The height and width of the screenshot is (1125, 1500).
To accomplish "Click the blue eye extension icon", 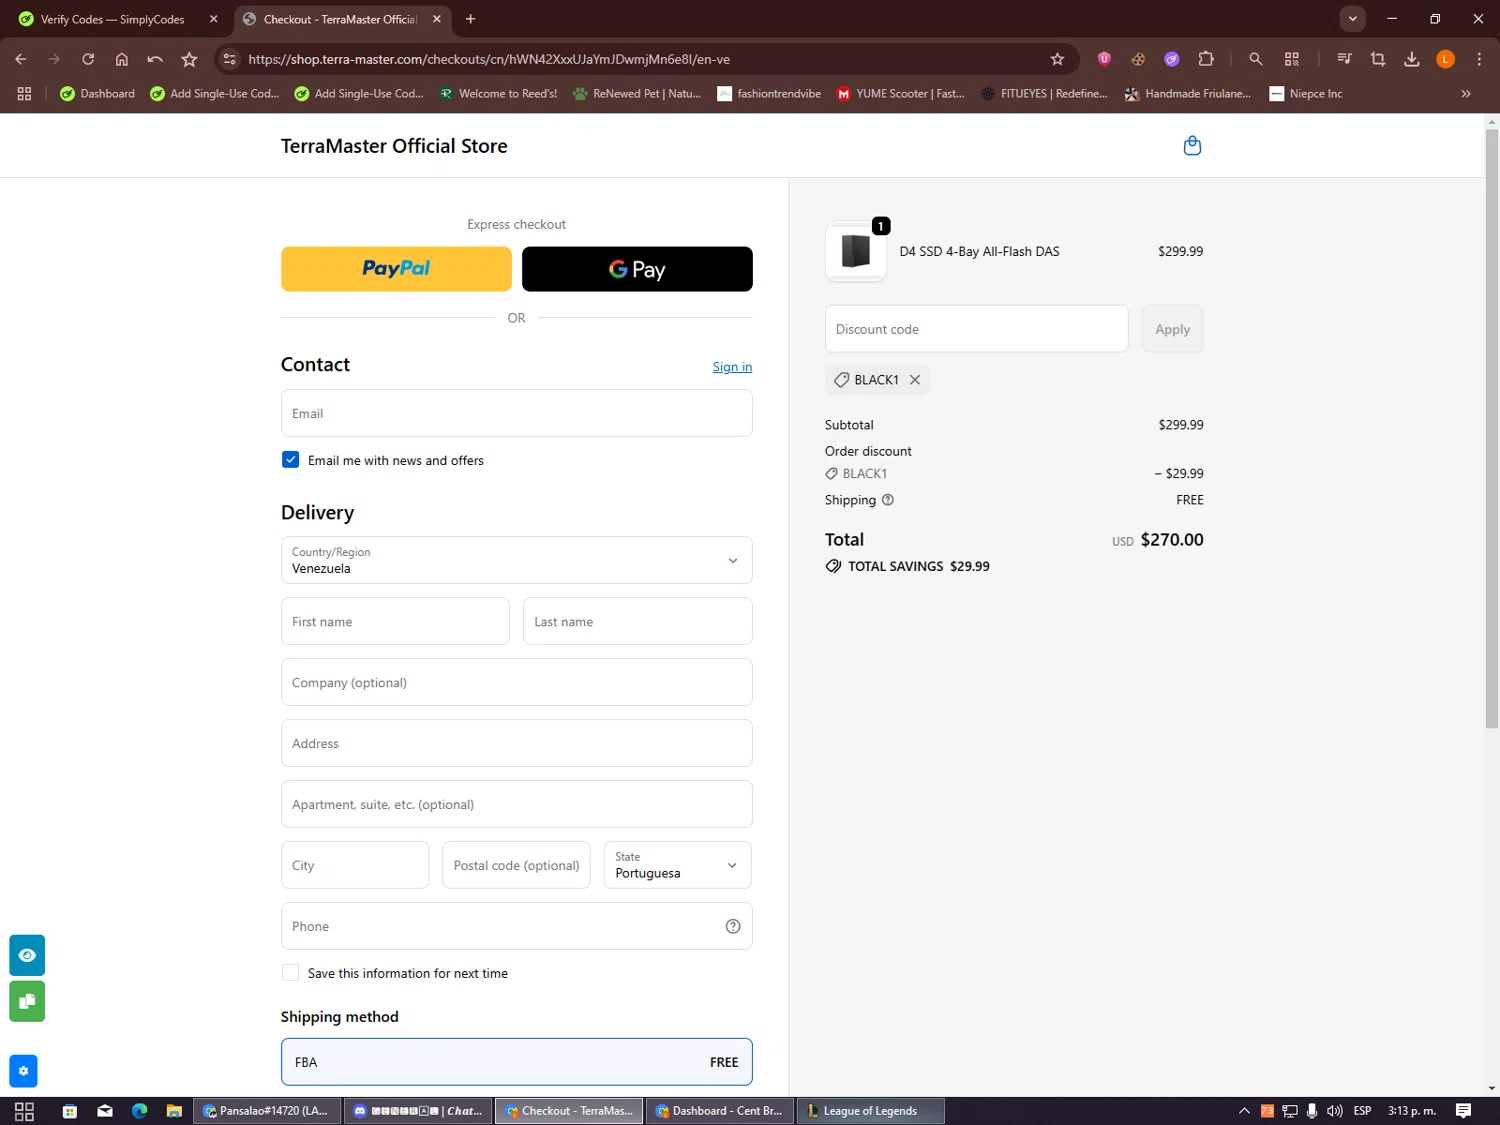I will pos(27,955).
